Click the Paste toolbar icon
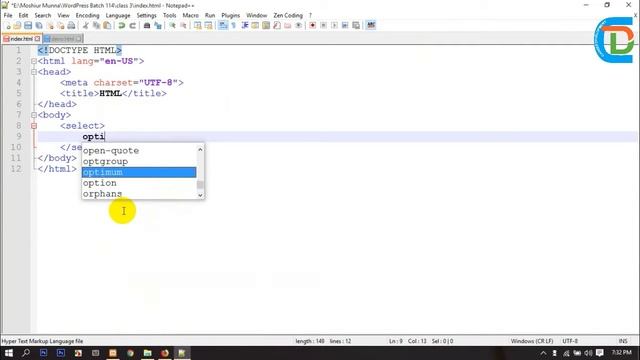This screenshot has height=360, width=640. pos(107,25)
